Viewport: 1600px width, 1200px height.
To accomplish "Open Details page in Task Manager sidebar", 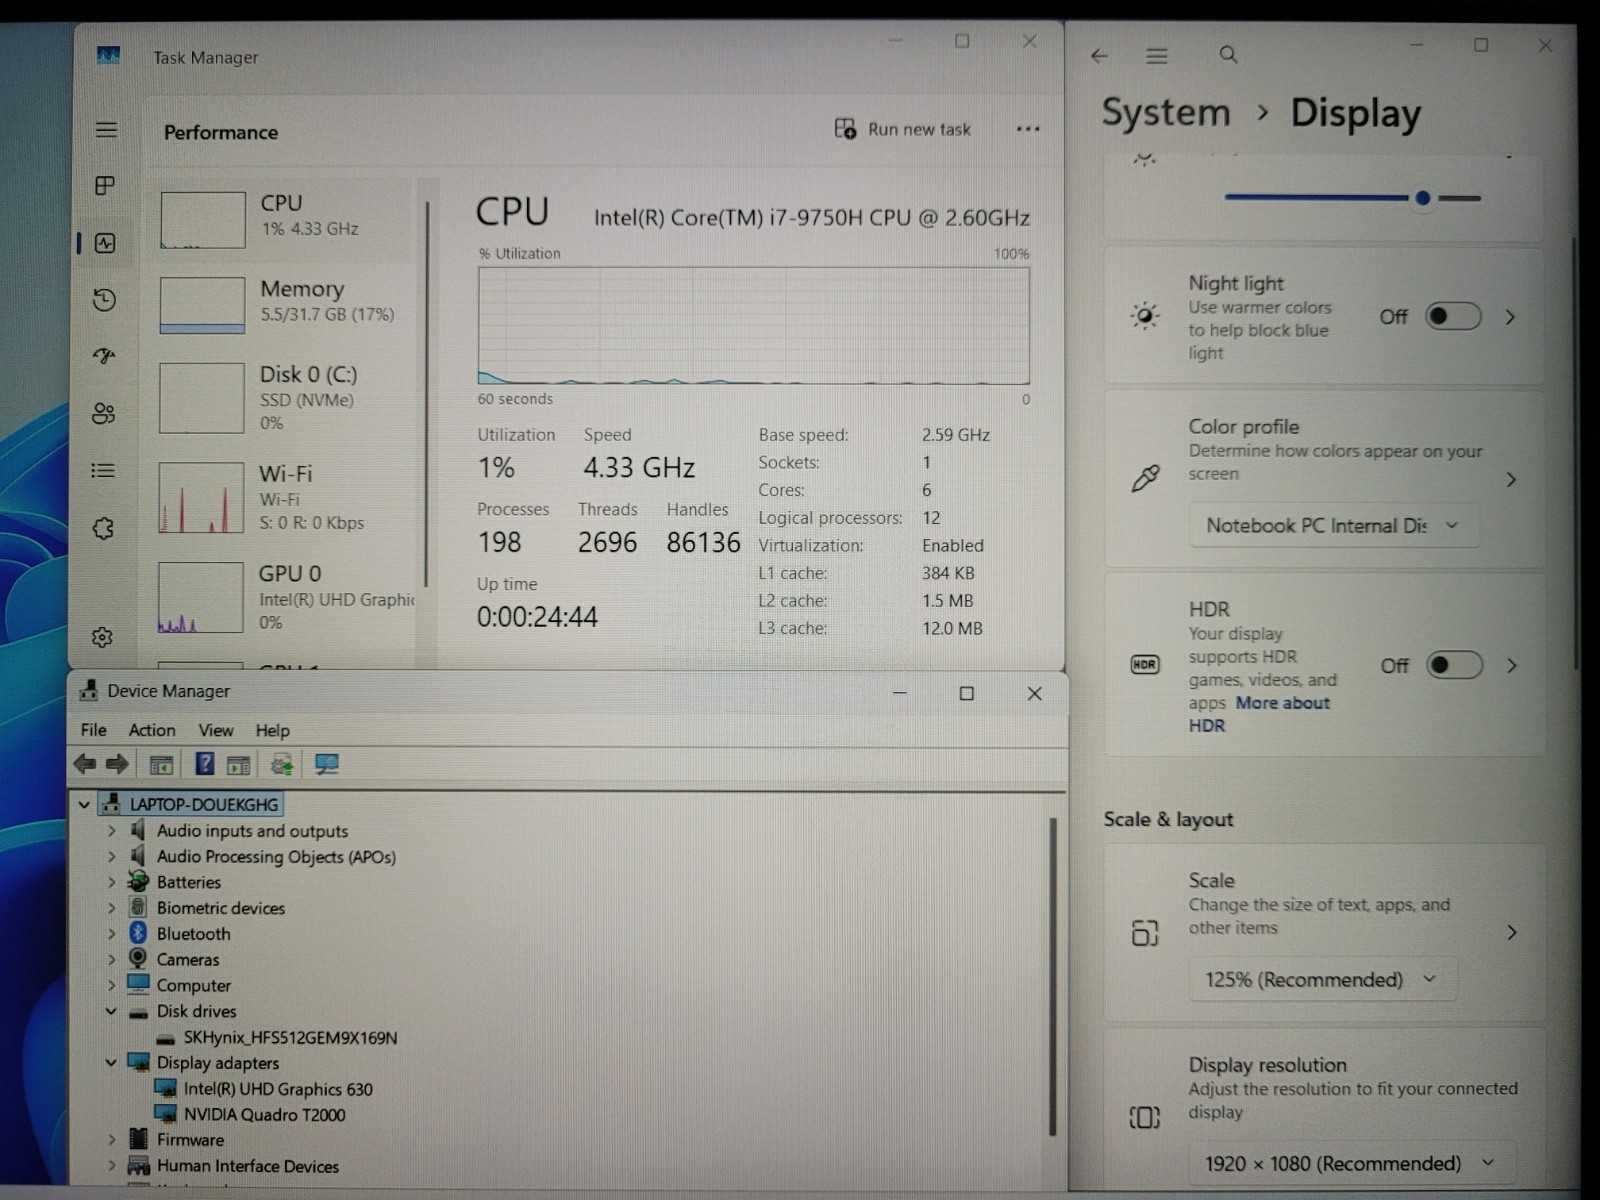I will click(x=103, y=470).
